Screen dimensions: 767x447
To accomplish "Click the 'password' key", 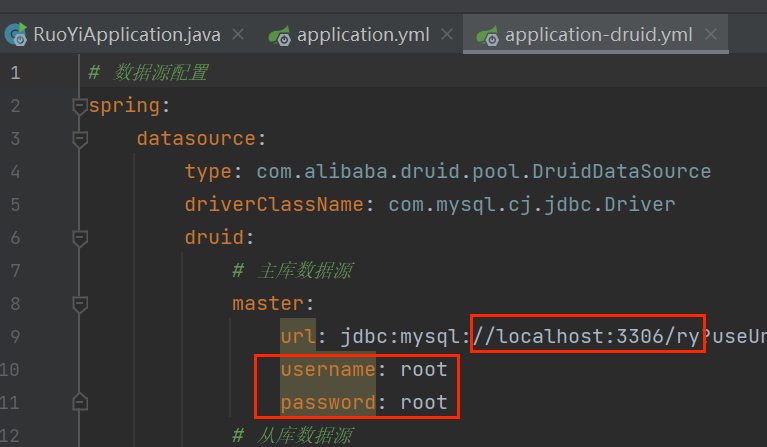I will 328,403.
